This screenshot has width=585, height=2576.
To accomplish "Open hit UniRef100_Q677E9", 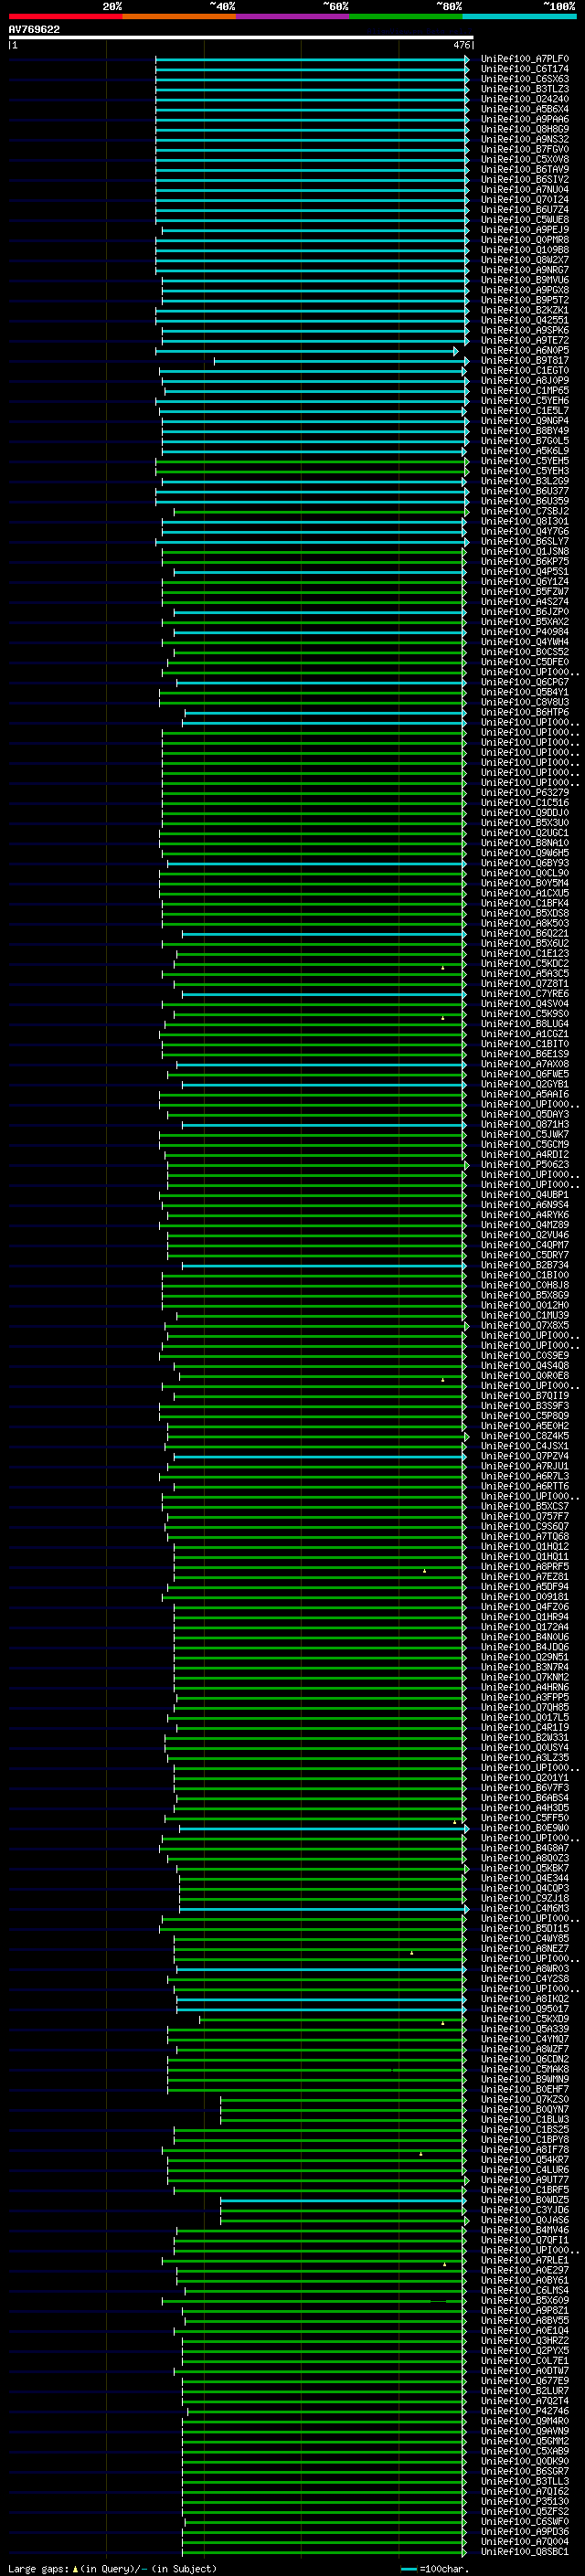I will [x=524, y=2381].
